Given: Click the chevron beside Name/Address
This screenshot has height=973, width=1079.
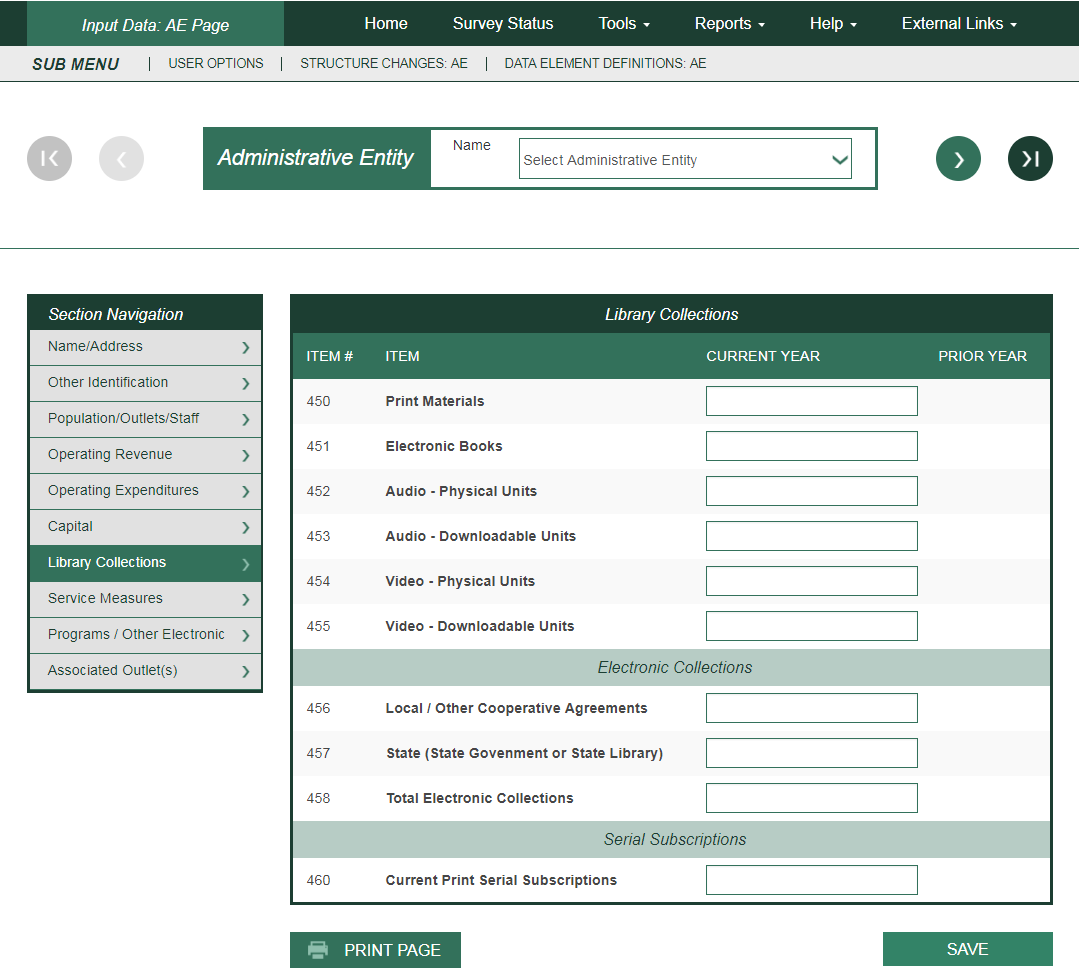Looking at the screenshot, I should (x=245, y=348).
